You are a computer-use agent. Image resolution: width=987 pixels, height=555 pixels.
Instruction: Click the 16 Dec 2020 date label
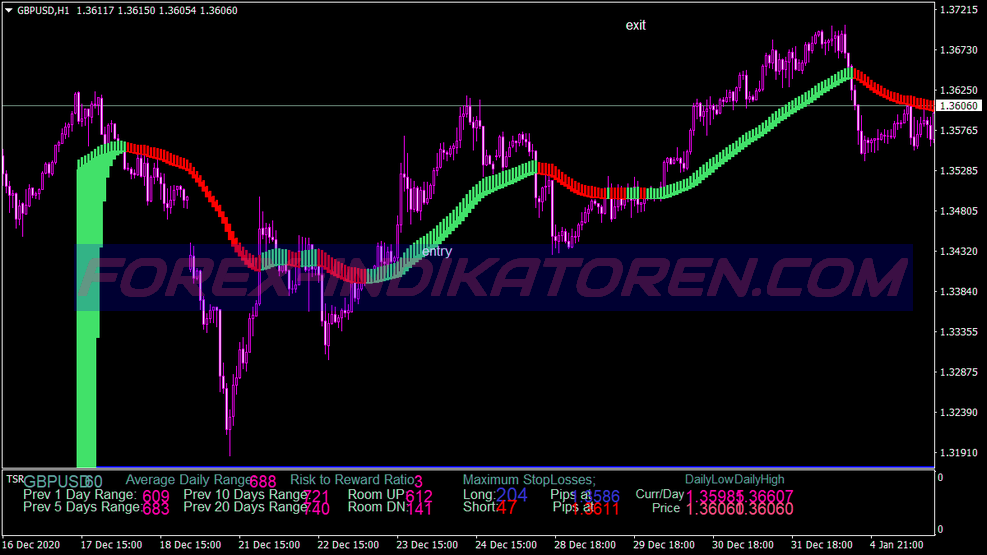coord(31,545)
